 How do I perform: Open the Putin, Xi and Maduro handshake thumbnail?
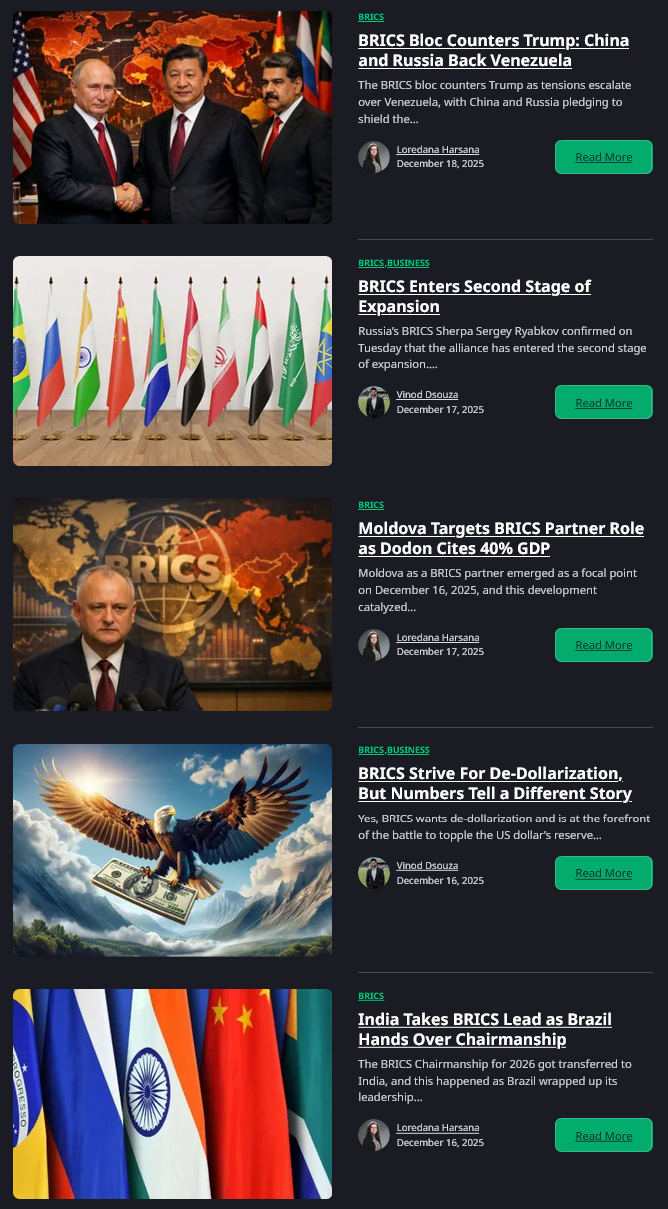(x=172, y=117)
